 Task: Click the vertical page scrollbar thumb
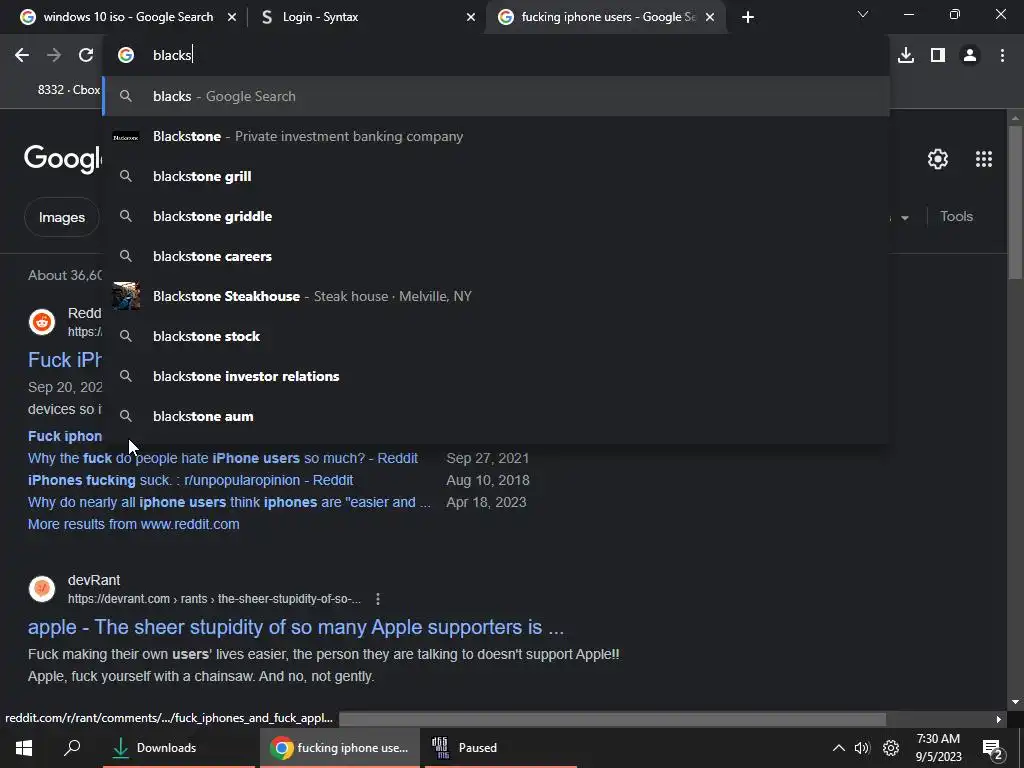pyautogui.click(x=1015, y=202)
